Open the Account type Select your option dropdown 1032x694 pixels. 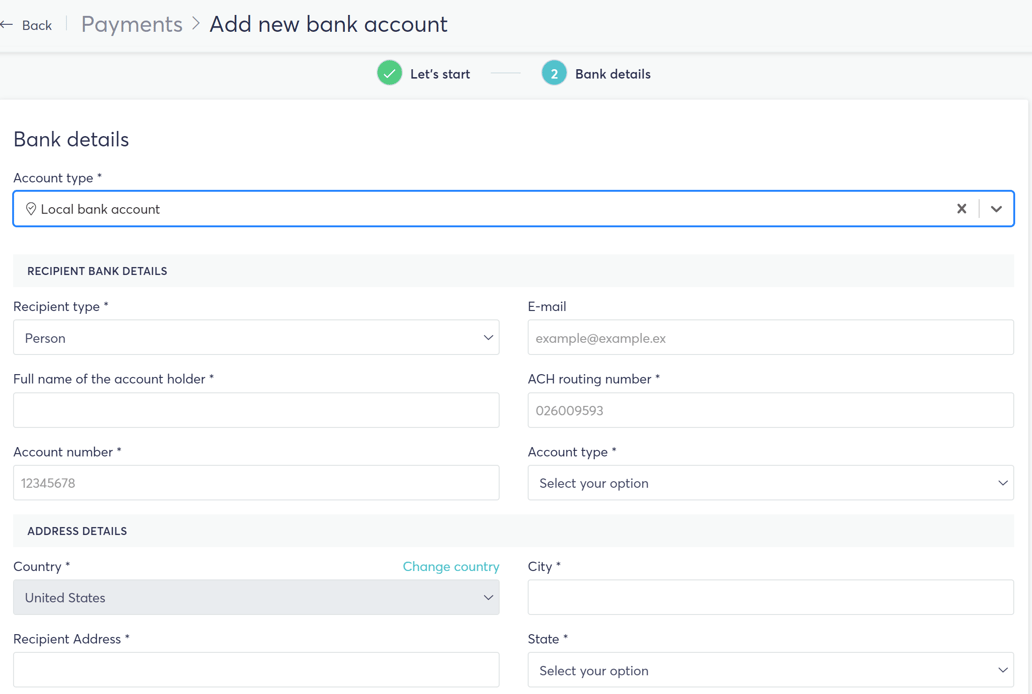(x=770, y=483)
